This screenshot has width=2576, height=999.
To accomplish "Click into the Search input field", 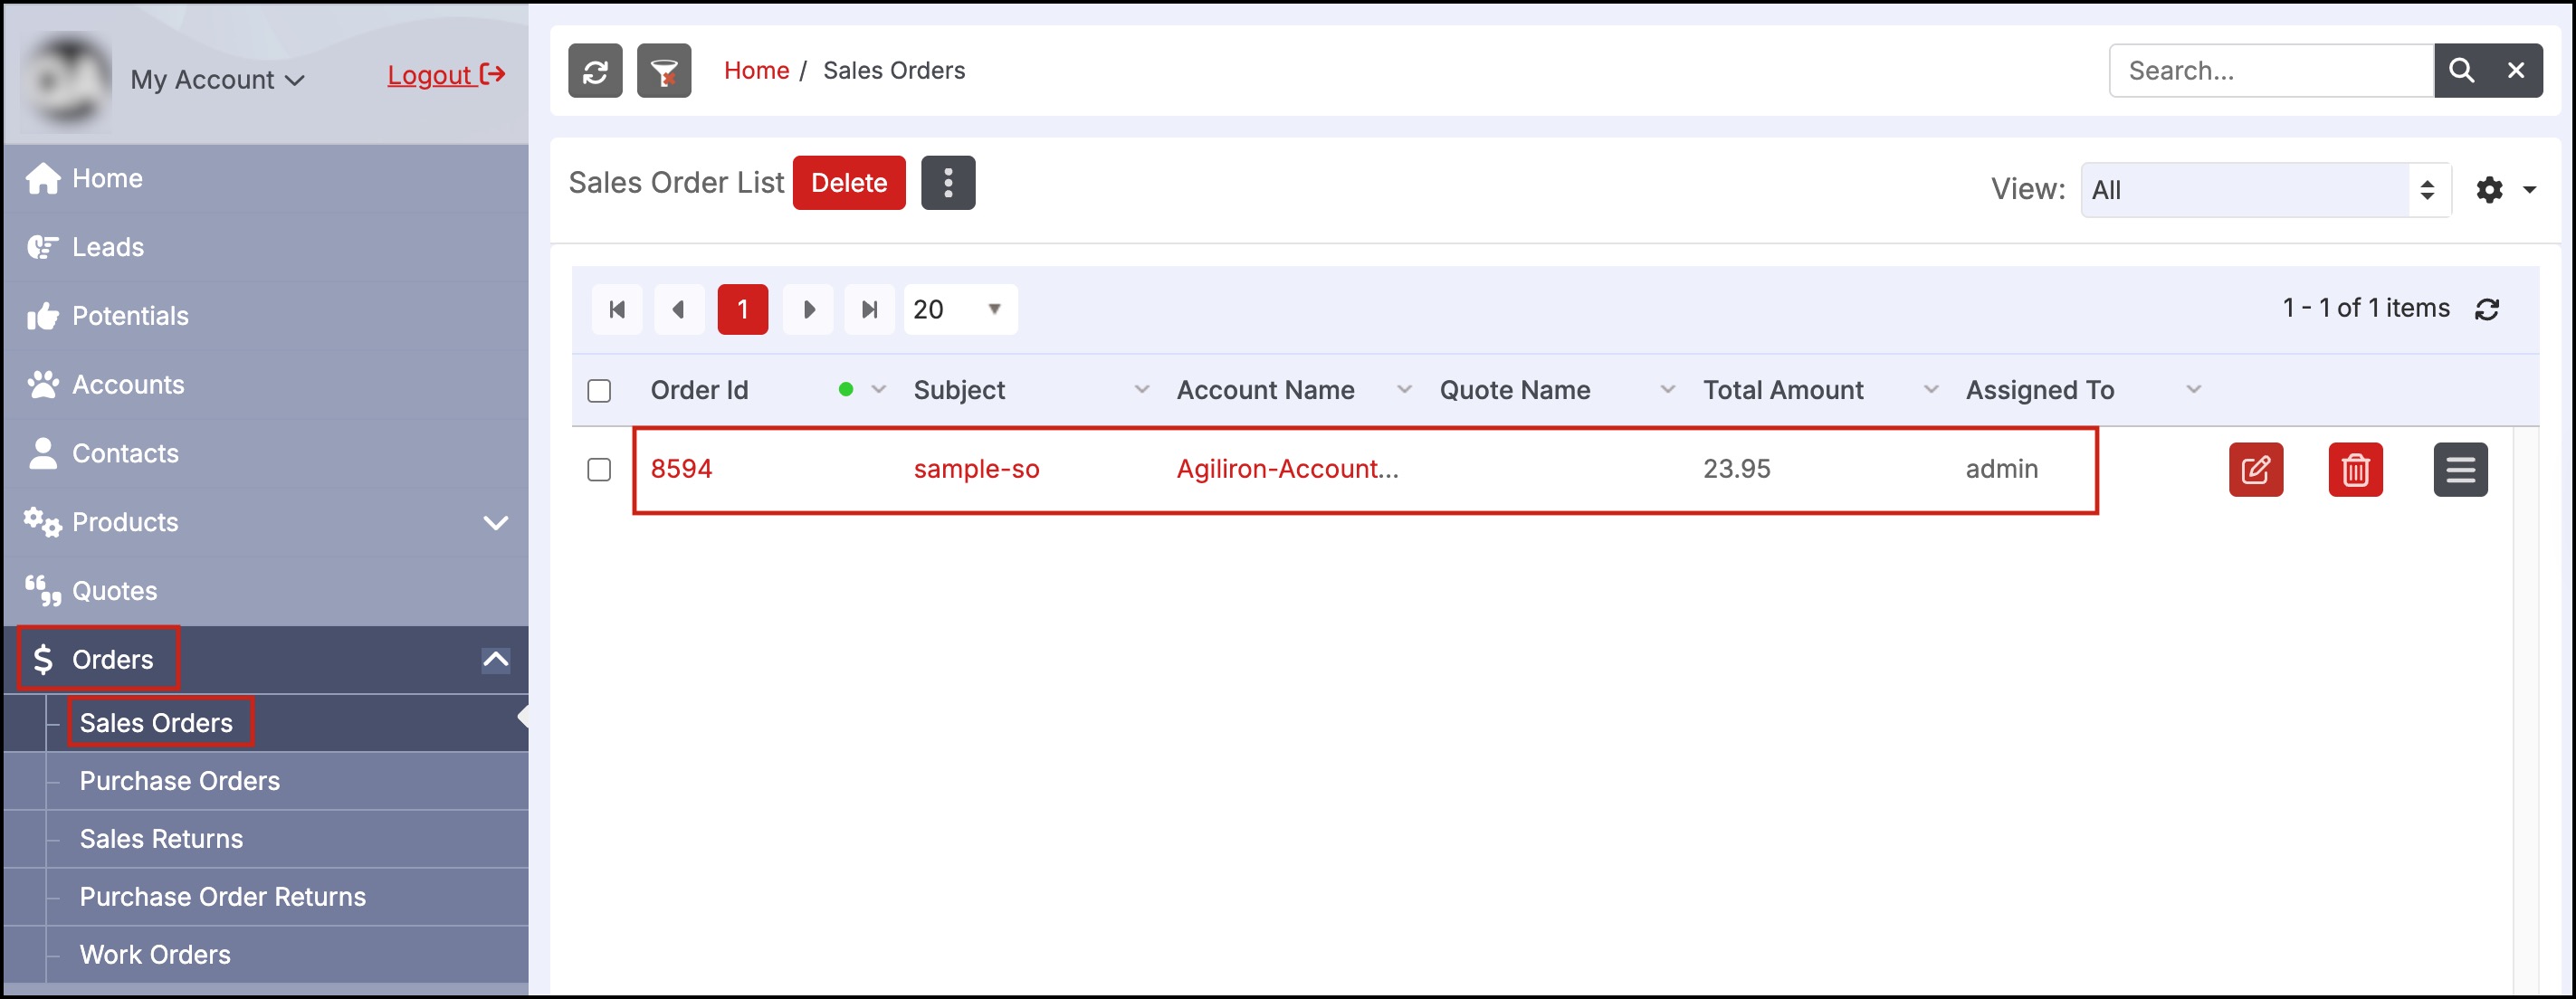I will (2270, 71).
